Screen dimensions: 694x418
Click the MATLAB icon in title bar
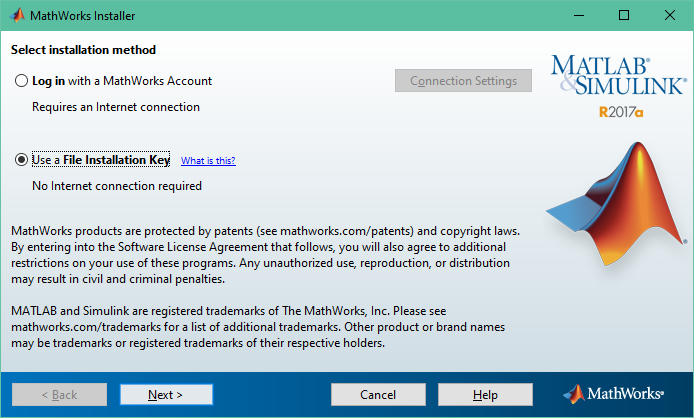point(17,15)
